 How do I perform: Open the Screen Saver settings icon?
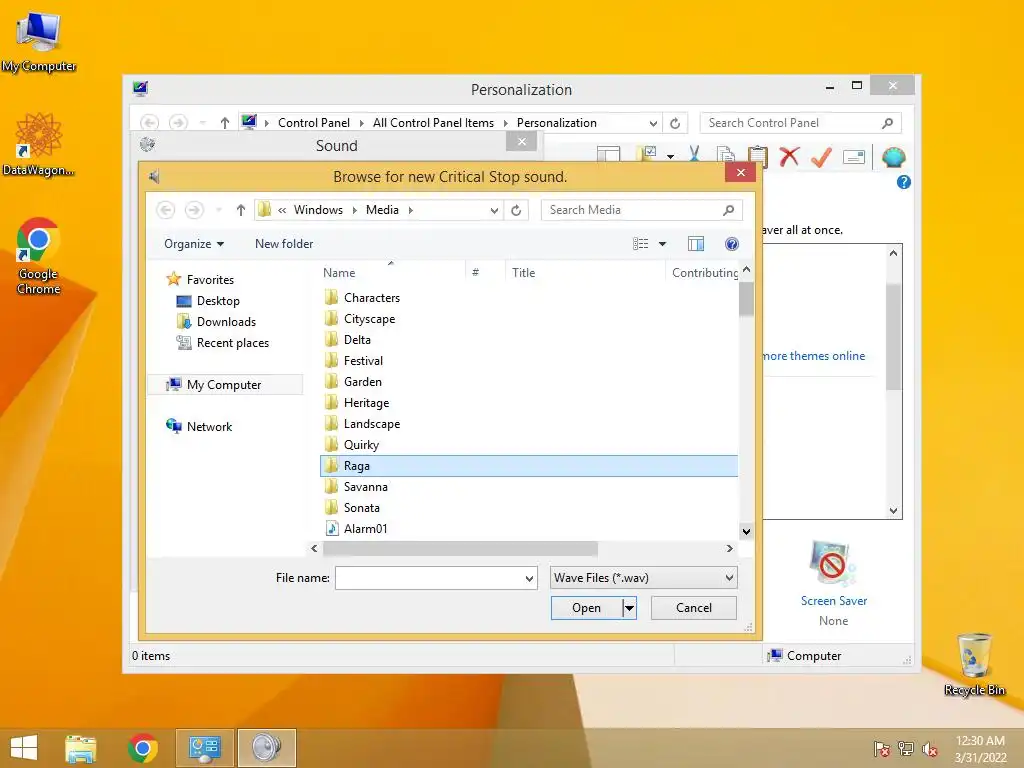click(832, 564)
